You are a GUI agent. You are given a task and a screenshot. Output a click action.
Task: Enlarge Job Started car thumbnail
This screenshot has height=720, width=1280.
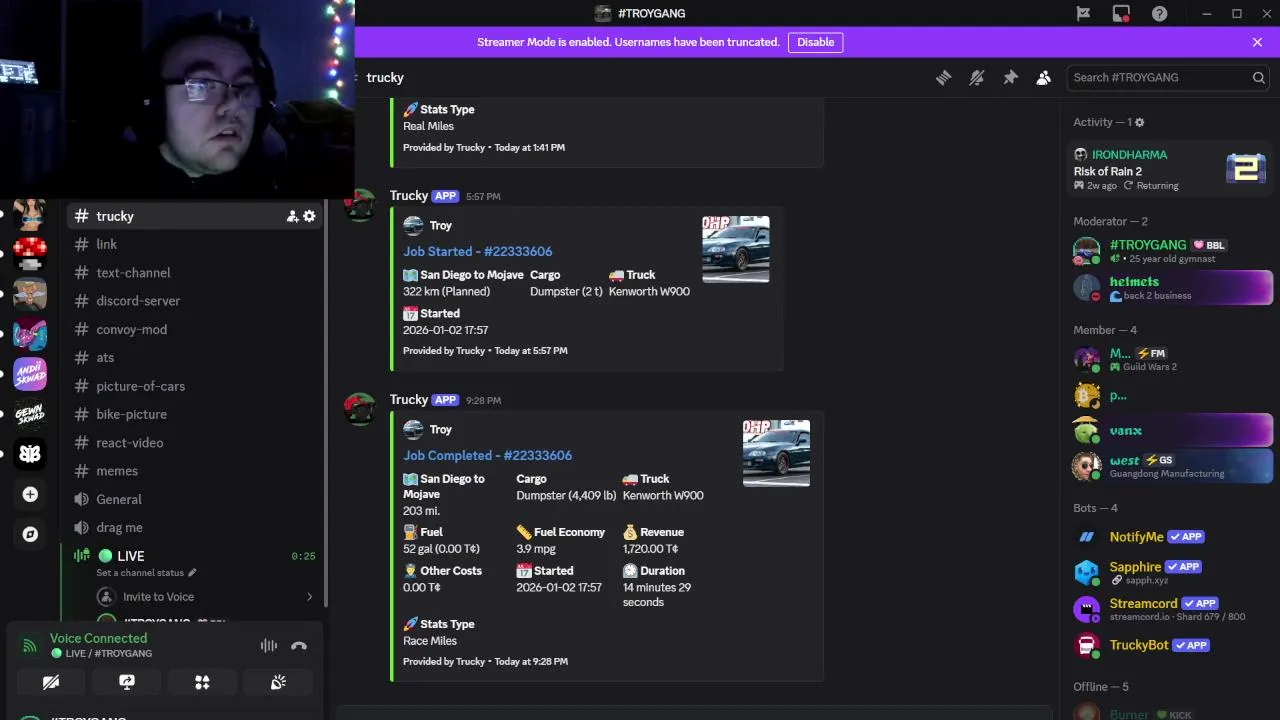(x=736, y=249)
